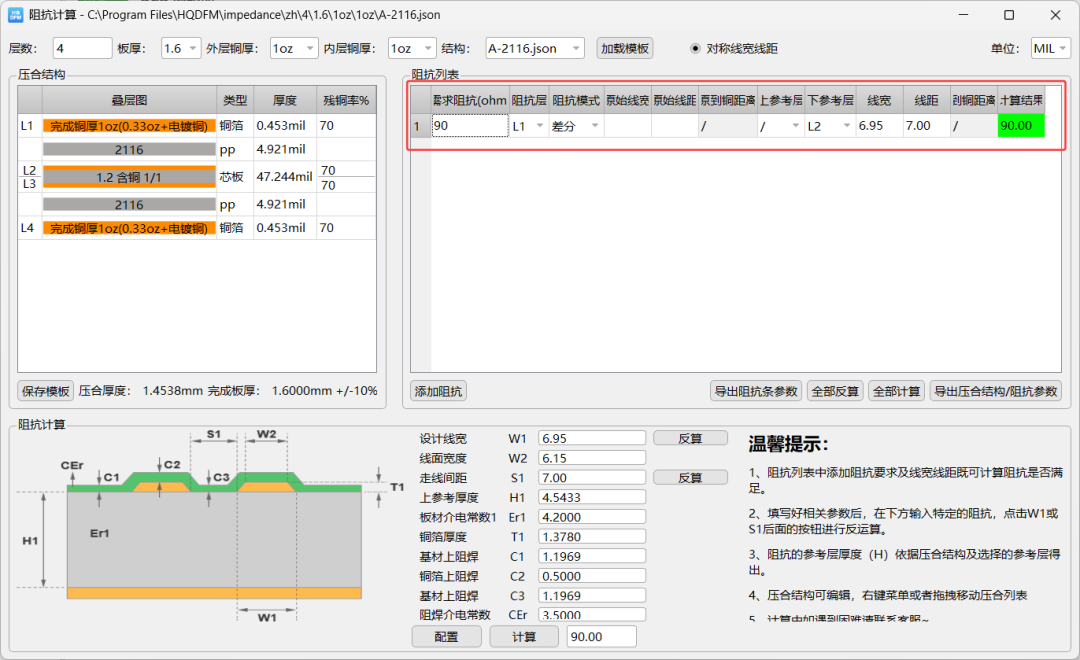Click the 保存模板 button
Screen dimensions: 1080x660
[x=45, y=391]
